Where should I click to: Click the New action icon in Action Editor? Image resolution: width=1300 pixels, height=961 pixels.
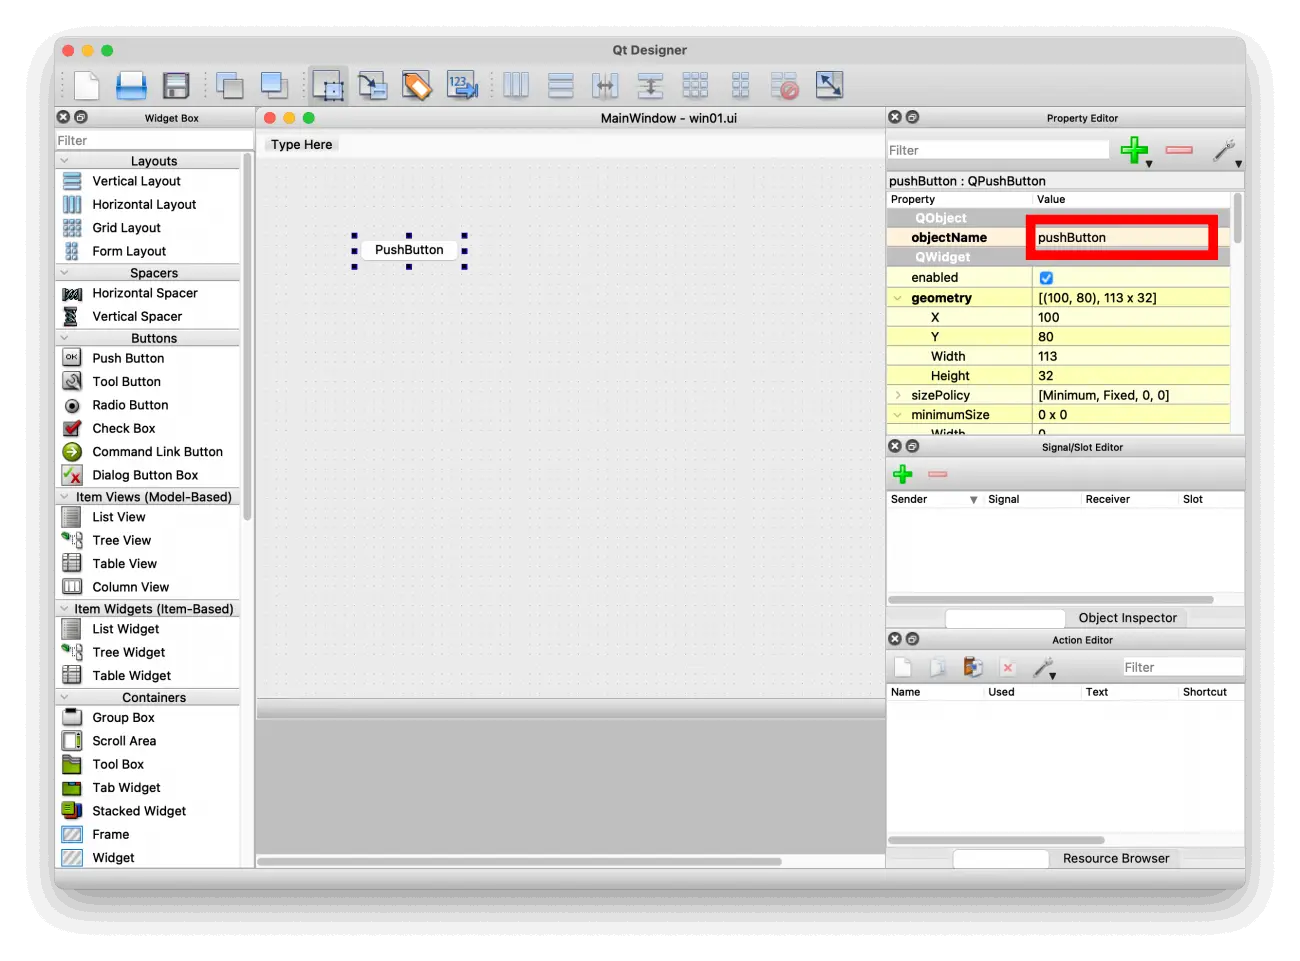point(903,667)
